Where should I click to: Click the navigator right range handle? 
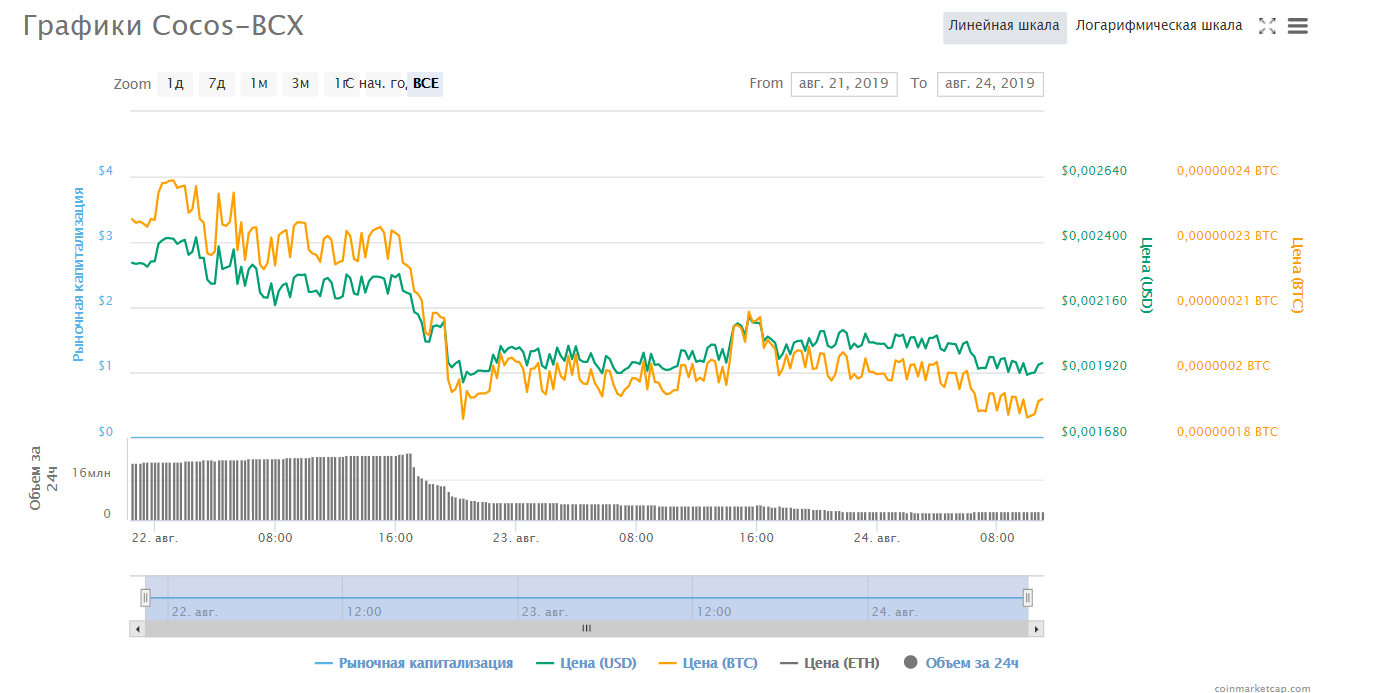[x=1028, y=598]
